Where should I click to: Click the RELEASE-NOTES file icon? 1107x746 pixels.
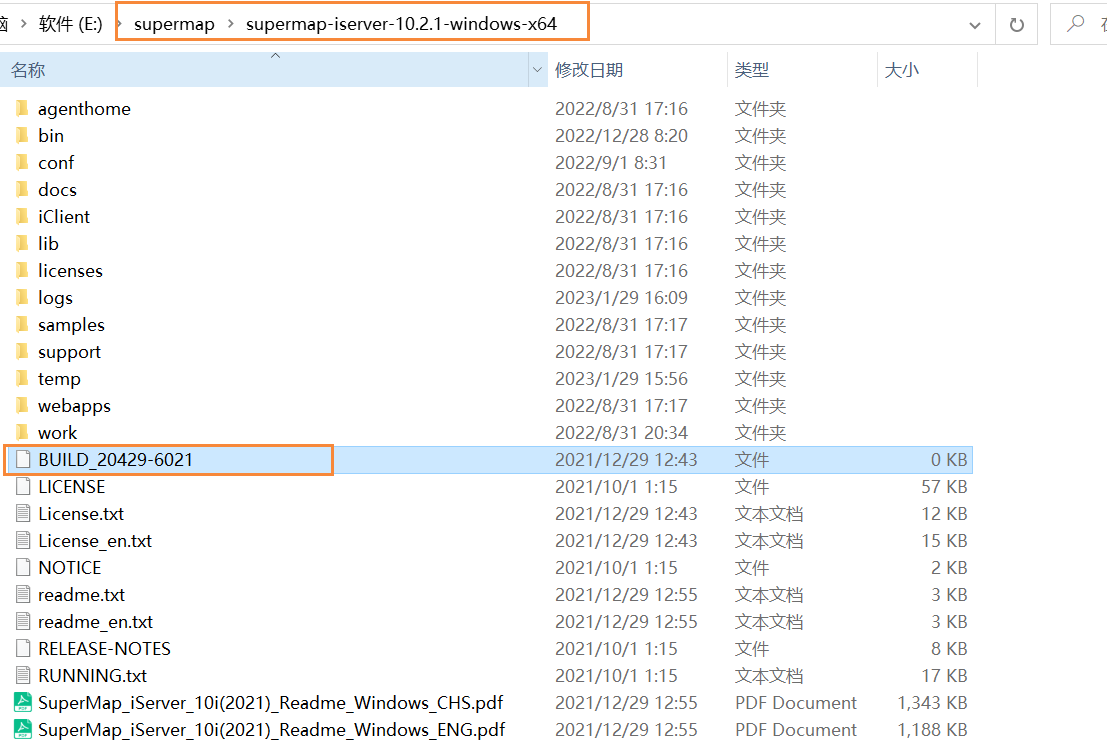point(23,649)
